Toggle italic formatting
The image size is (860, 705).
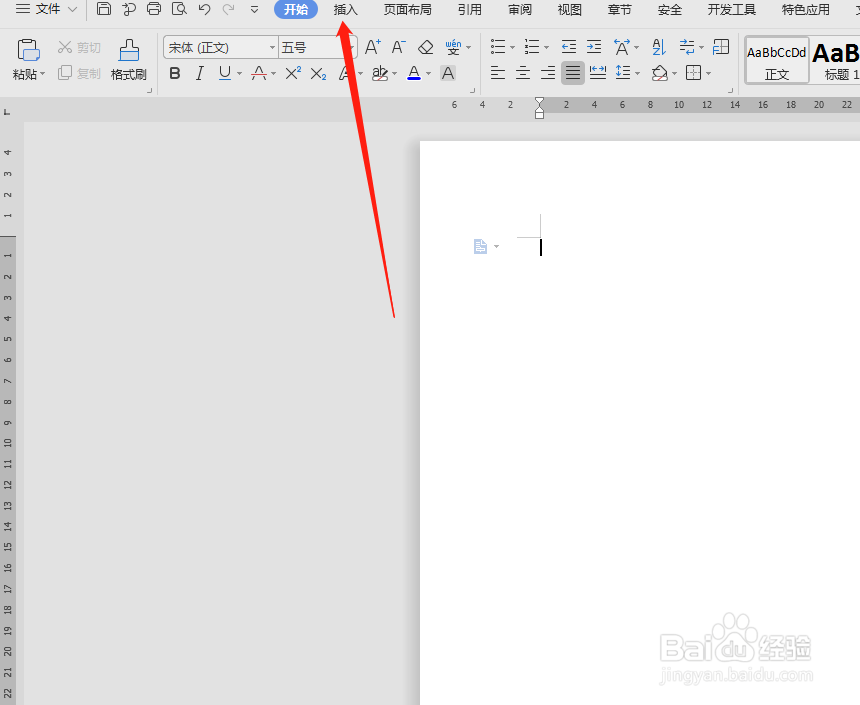click(200, 73)
